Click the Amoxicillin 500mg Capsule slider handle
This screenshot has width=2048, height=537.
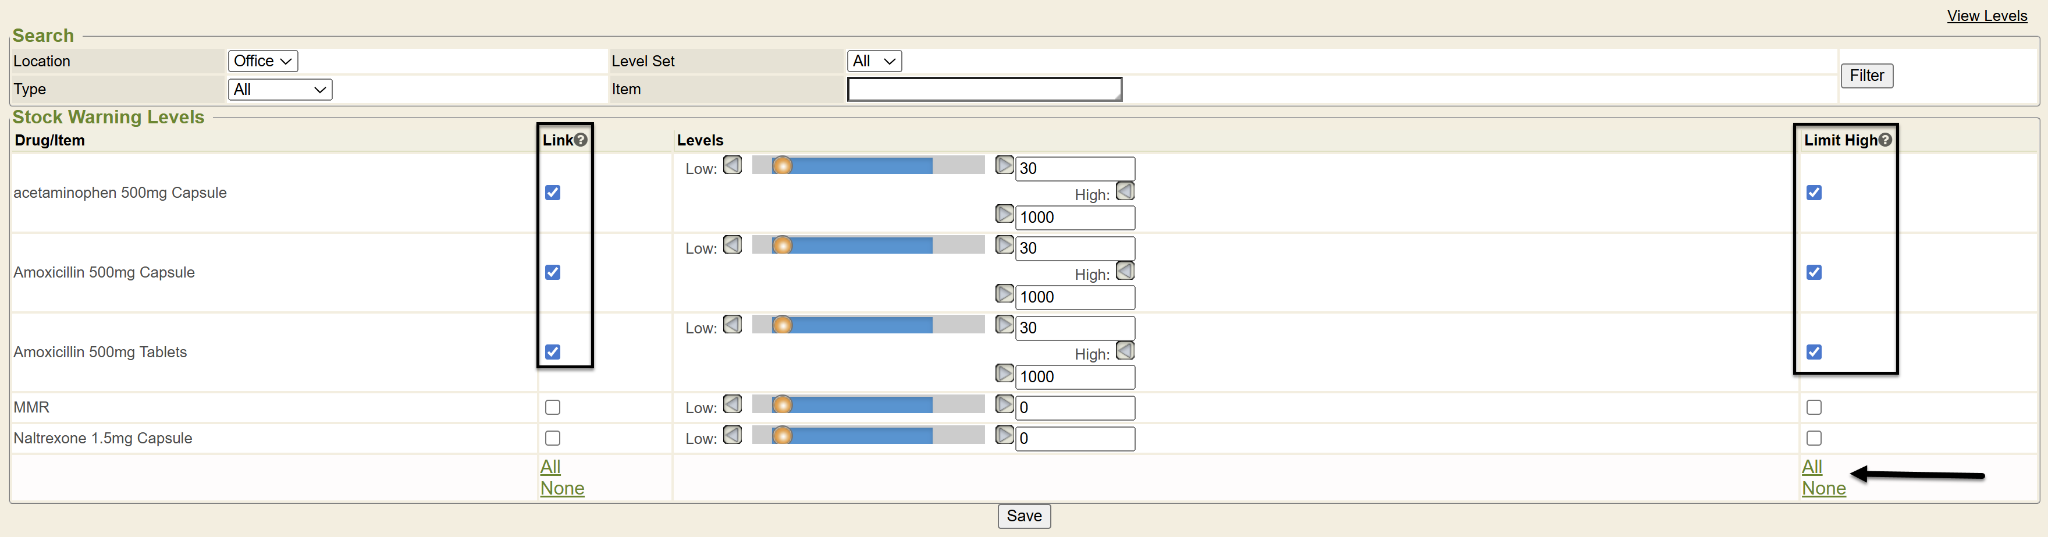pyautogui.click(x=783, y=245)
